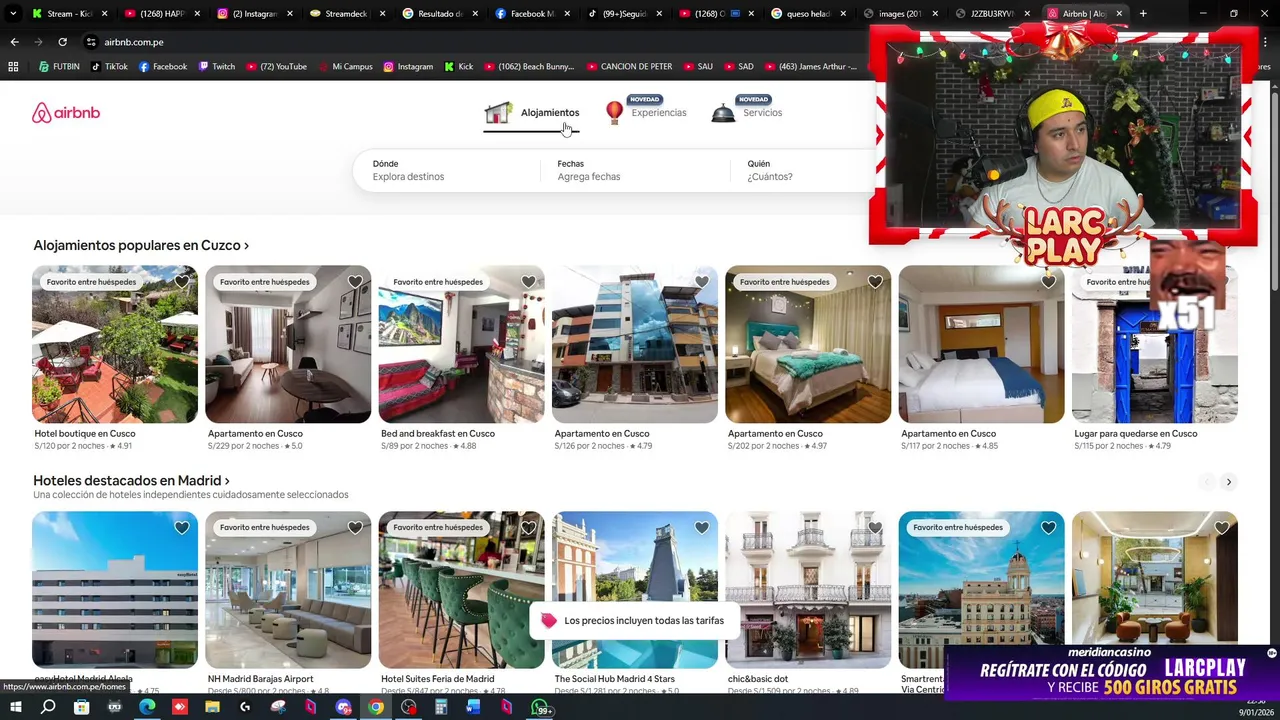Screen dimensions: 1280x720
Task: Toggle heart on S/117 Apartamento en Cusco
Action: pyautogui.click(x=1048, y=282)
